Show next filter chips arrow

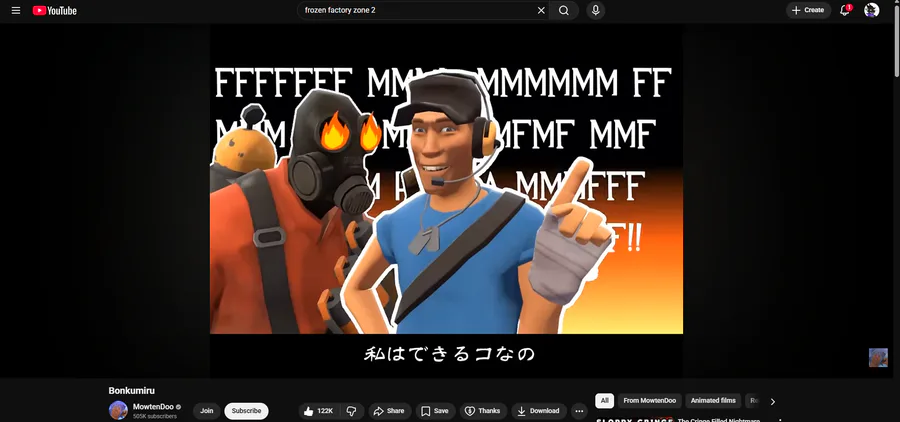click(773, 401)
